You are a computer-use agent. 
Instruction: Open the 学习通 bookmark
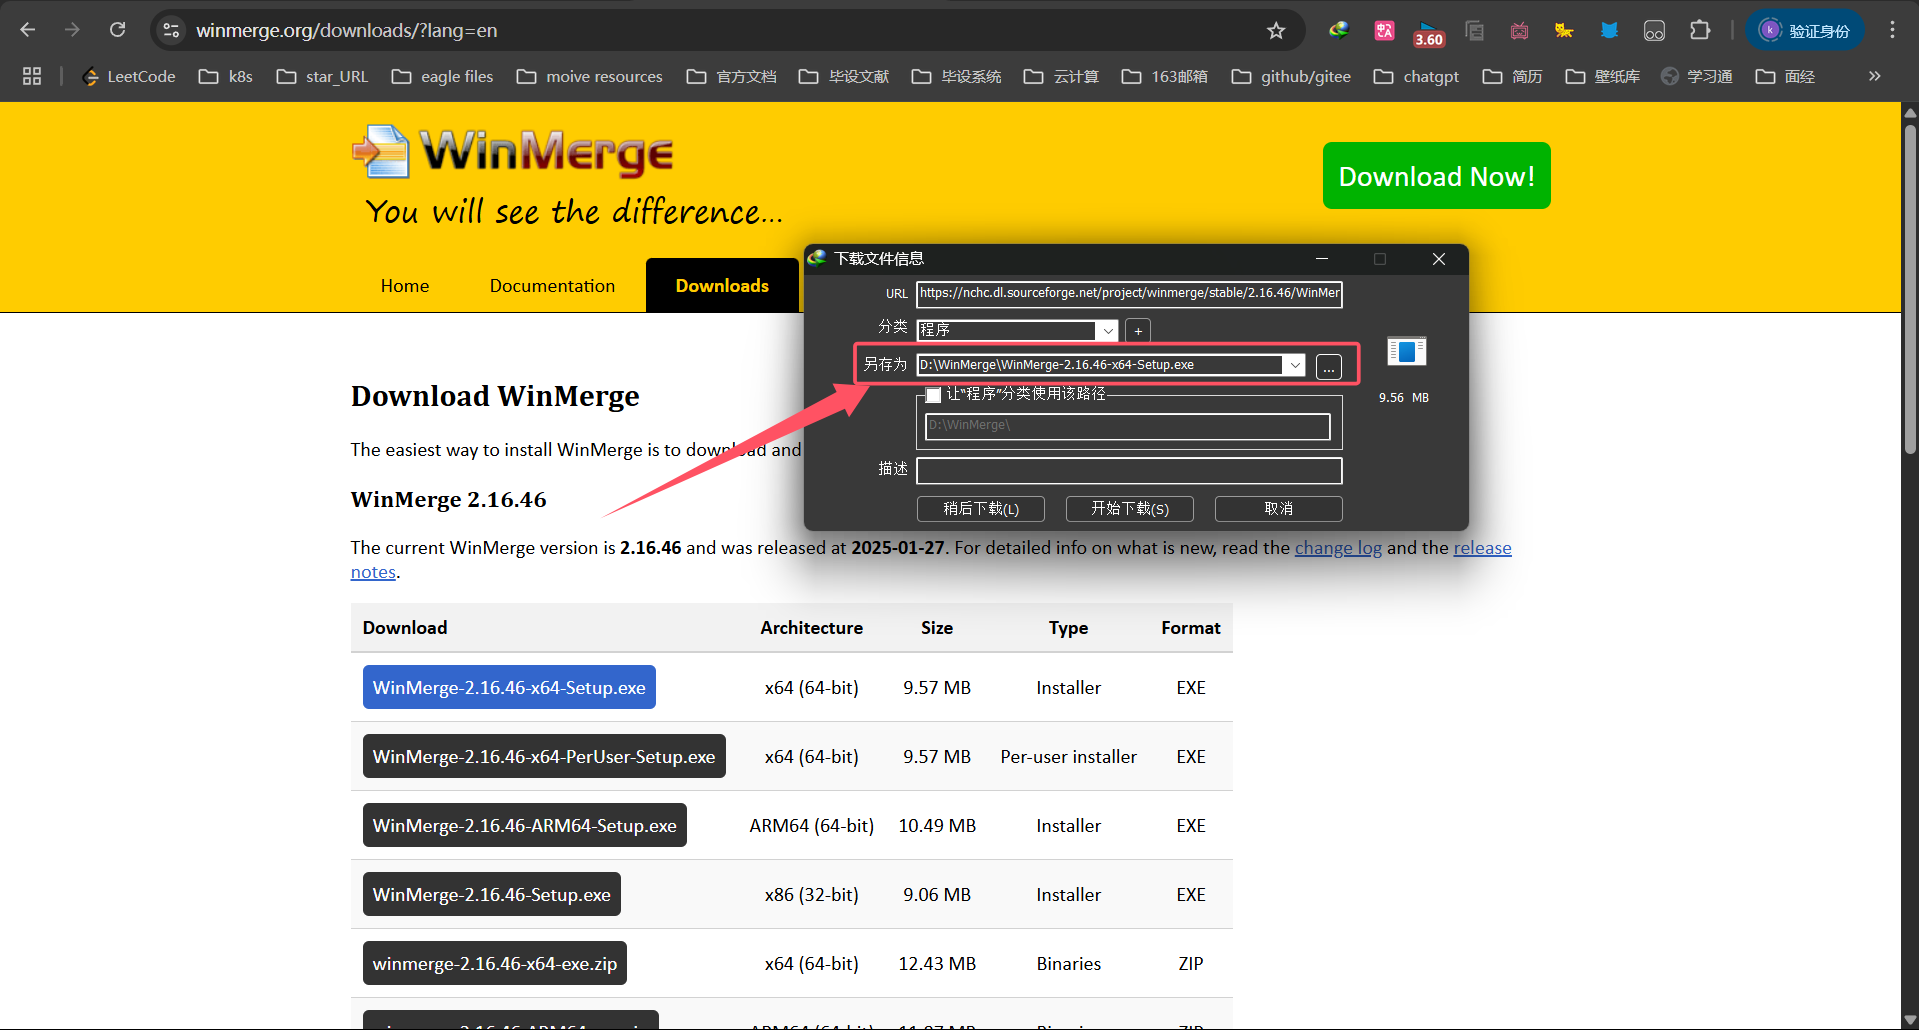(x=1696, y=76)
